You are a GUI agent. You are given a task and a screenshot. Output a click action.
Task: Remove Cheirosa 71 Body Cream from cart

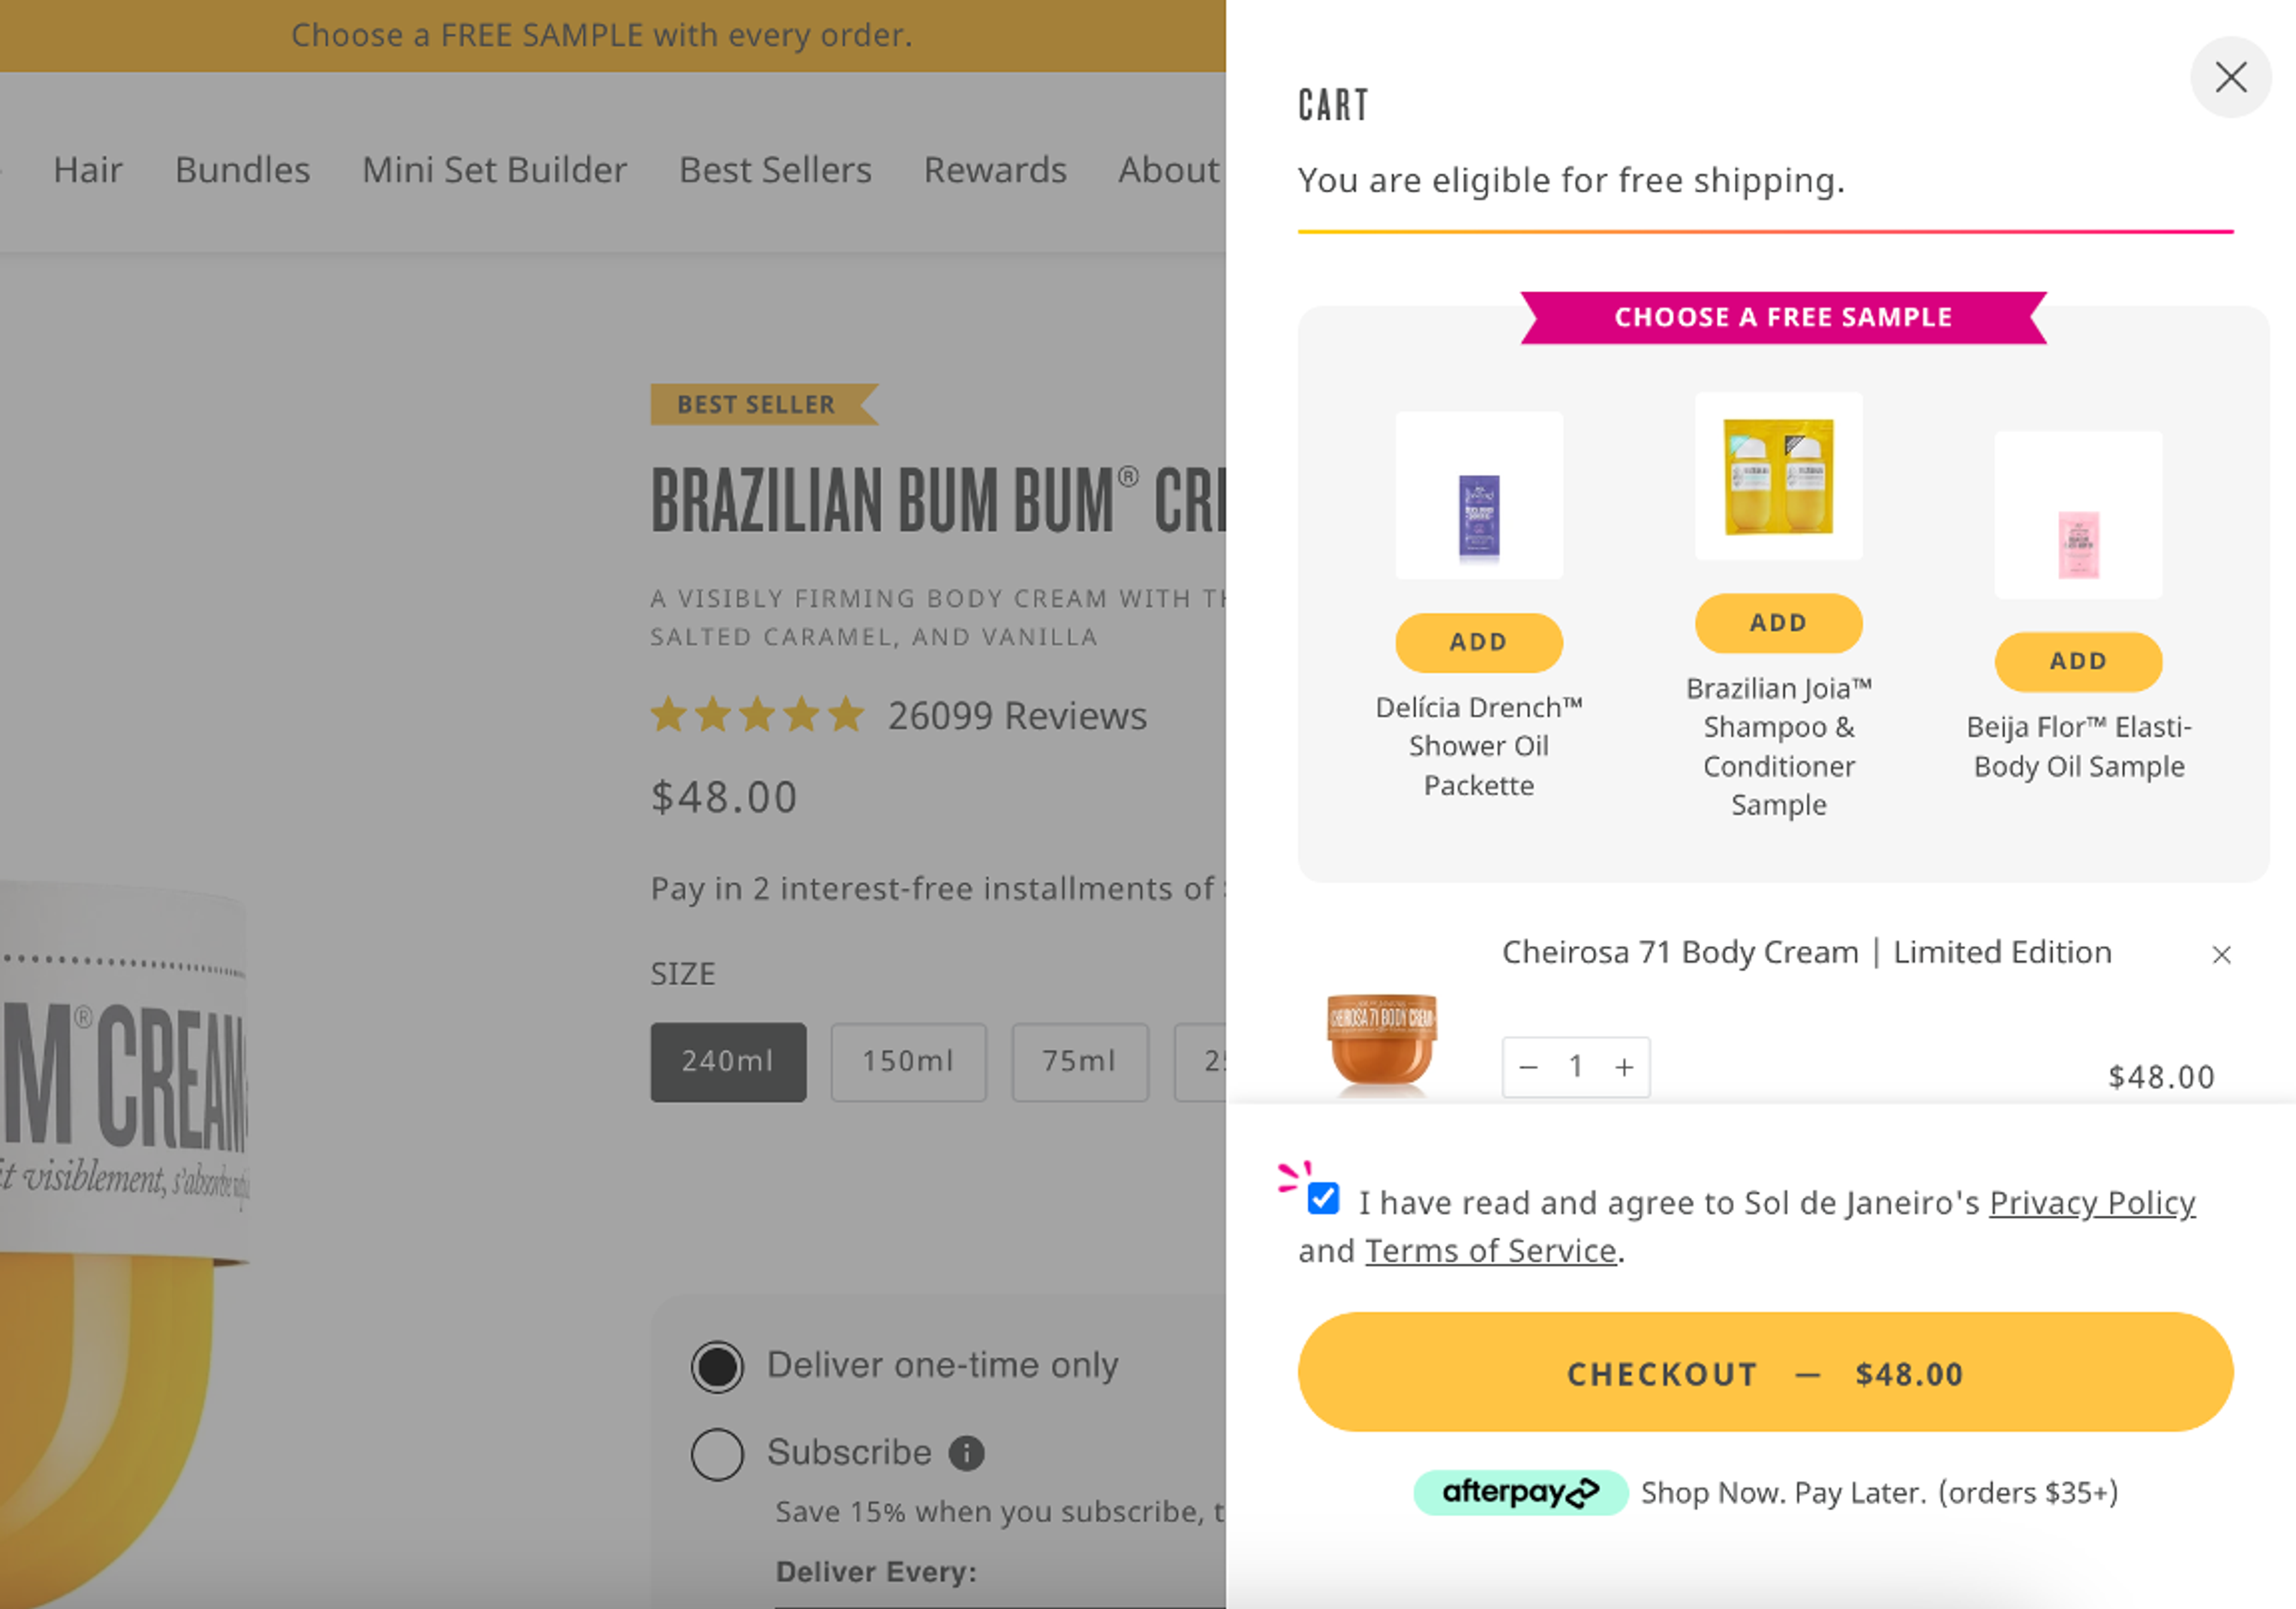(x=2221, y=955)
